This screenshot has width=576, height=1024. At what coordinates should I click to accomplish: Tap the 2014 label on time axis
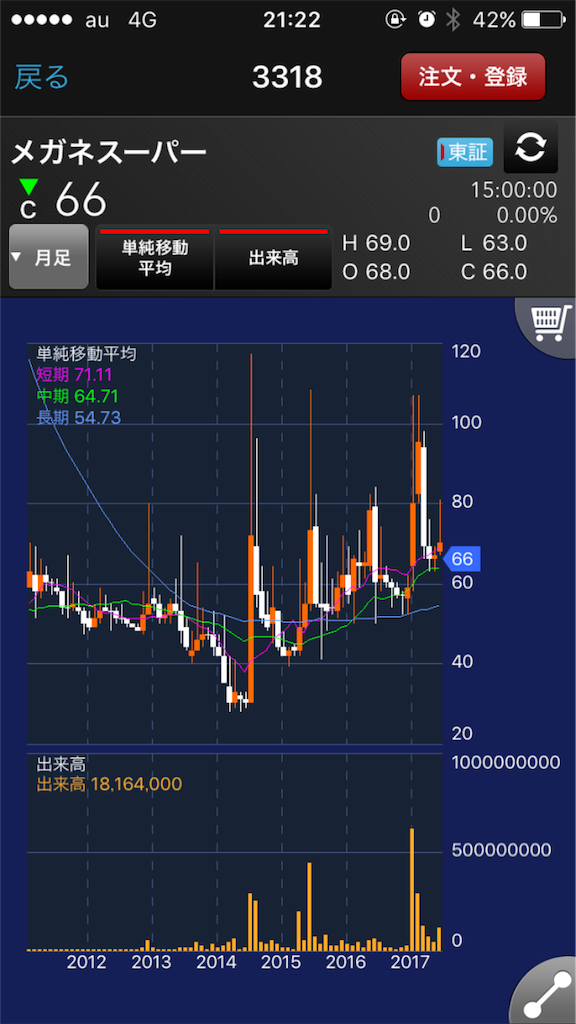216,963
